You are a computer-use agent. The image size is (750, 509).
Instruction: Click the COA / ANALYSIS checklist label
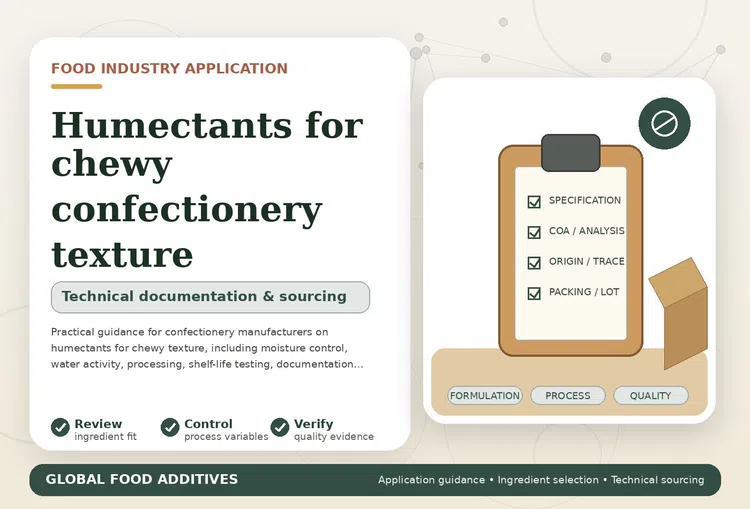coord(587,231)
